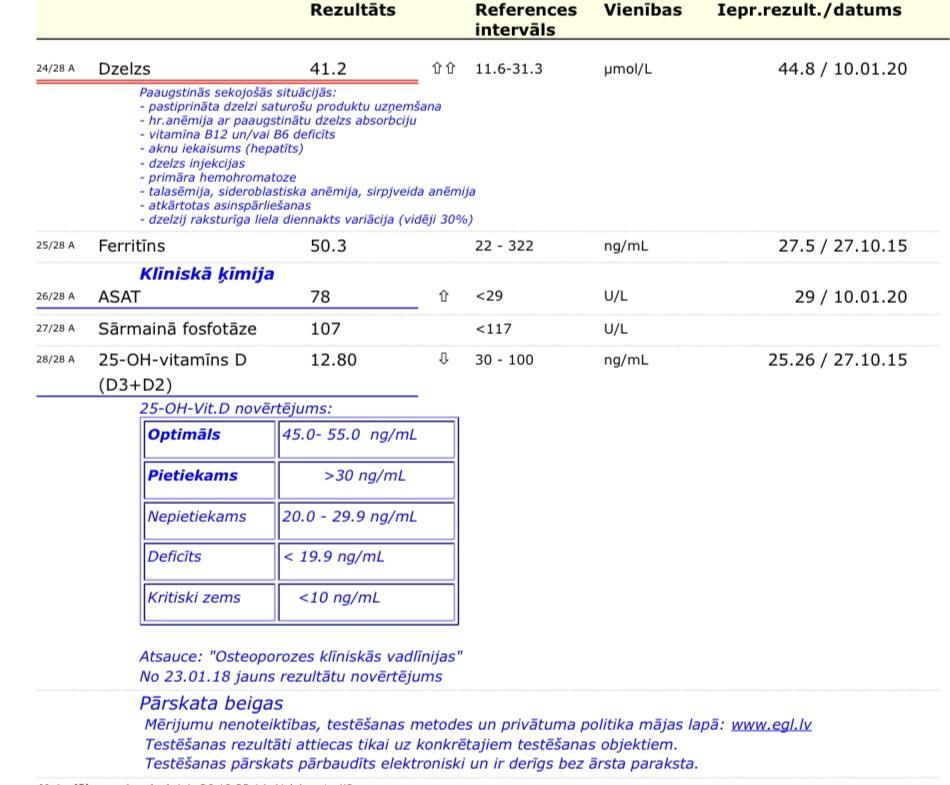This screenshot has width=950, height=785.
Task: Click the µmol/L unit in Dzelzs row
Action: (628, 69)
